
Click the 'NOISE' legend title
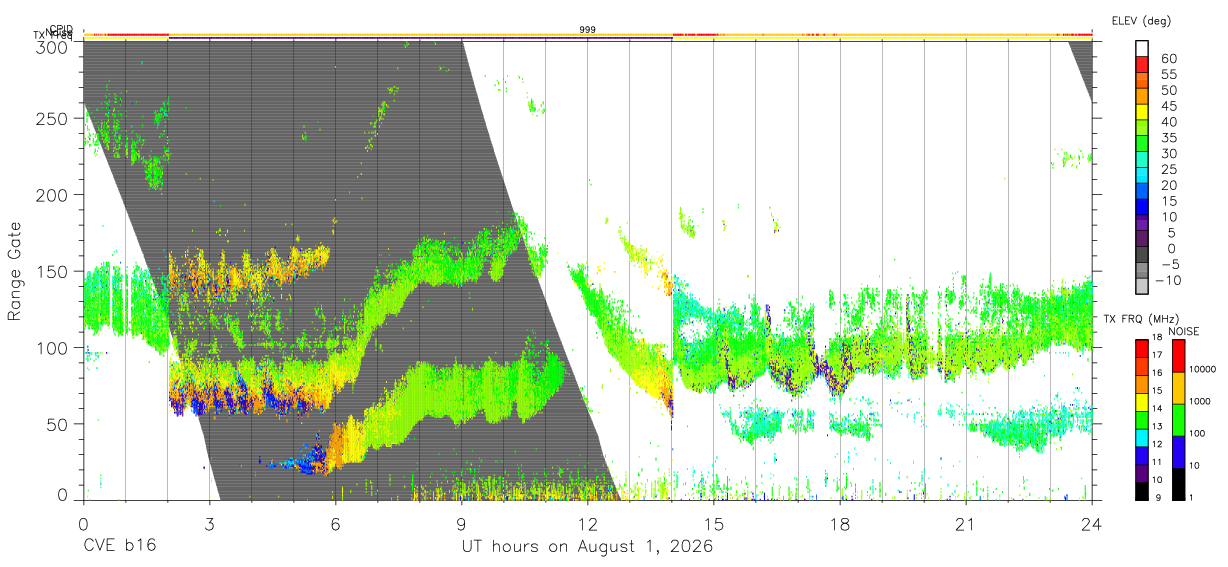point(1184,331)
